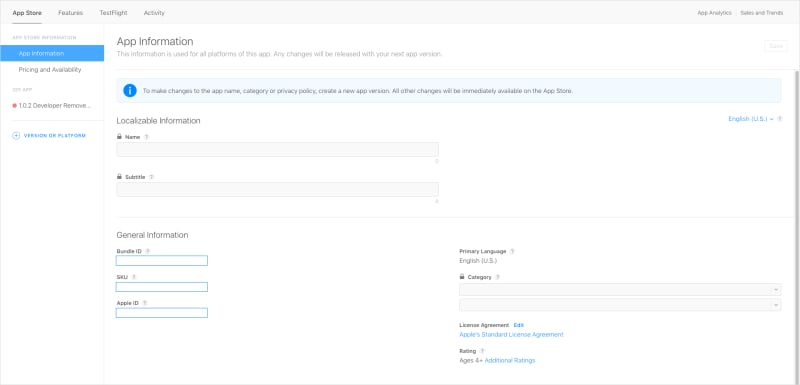Click the lock icon beside Name
This screenshot has height=385, width=800.
click(x=119, y=137)
